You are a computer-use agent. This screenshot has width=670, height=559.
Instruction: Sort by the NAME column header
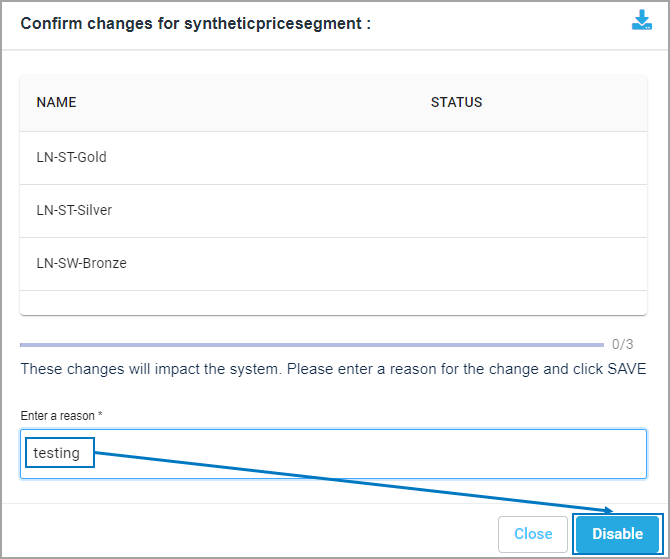57,102
